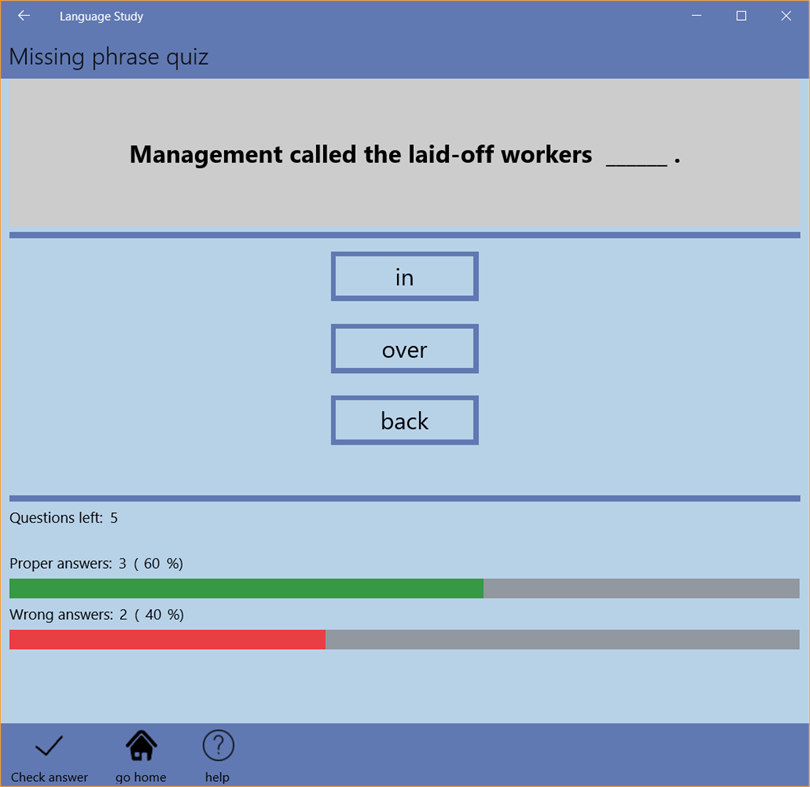The image size is (810, 787).
Task: Select the answer option 'in'
Action: 404,276
